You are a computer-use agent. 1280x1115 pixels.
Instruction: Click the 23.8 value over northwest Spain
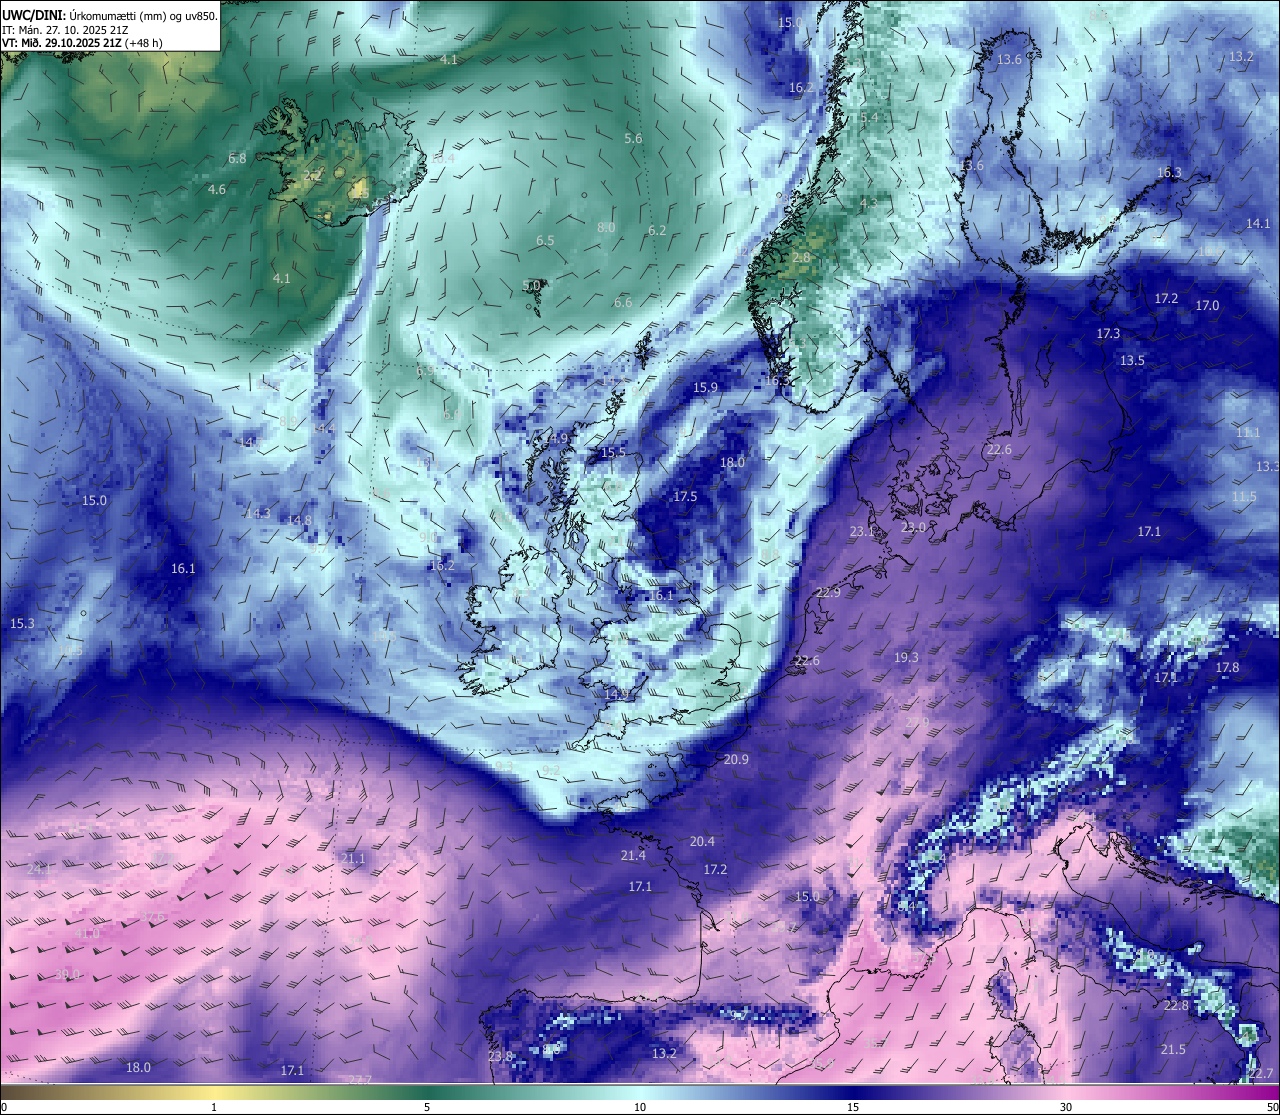(500, 1056)
